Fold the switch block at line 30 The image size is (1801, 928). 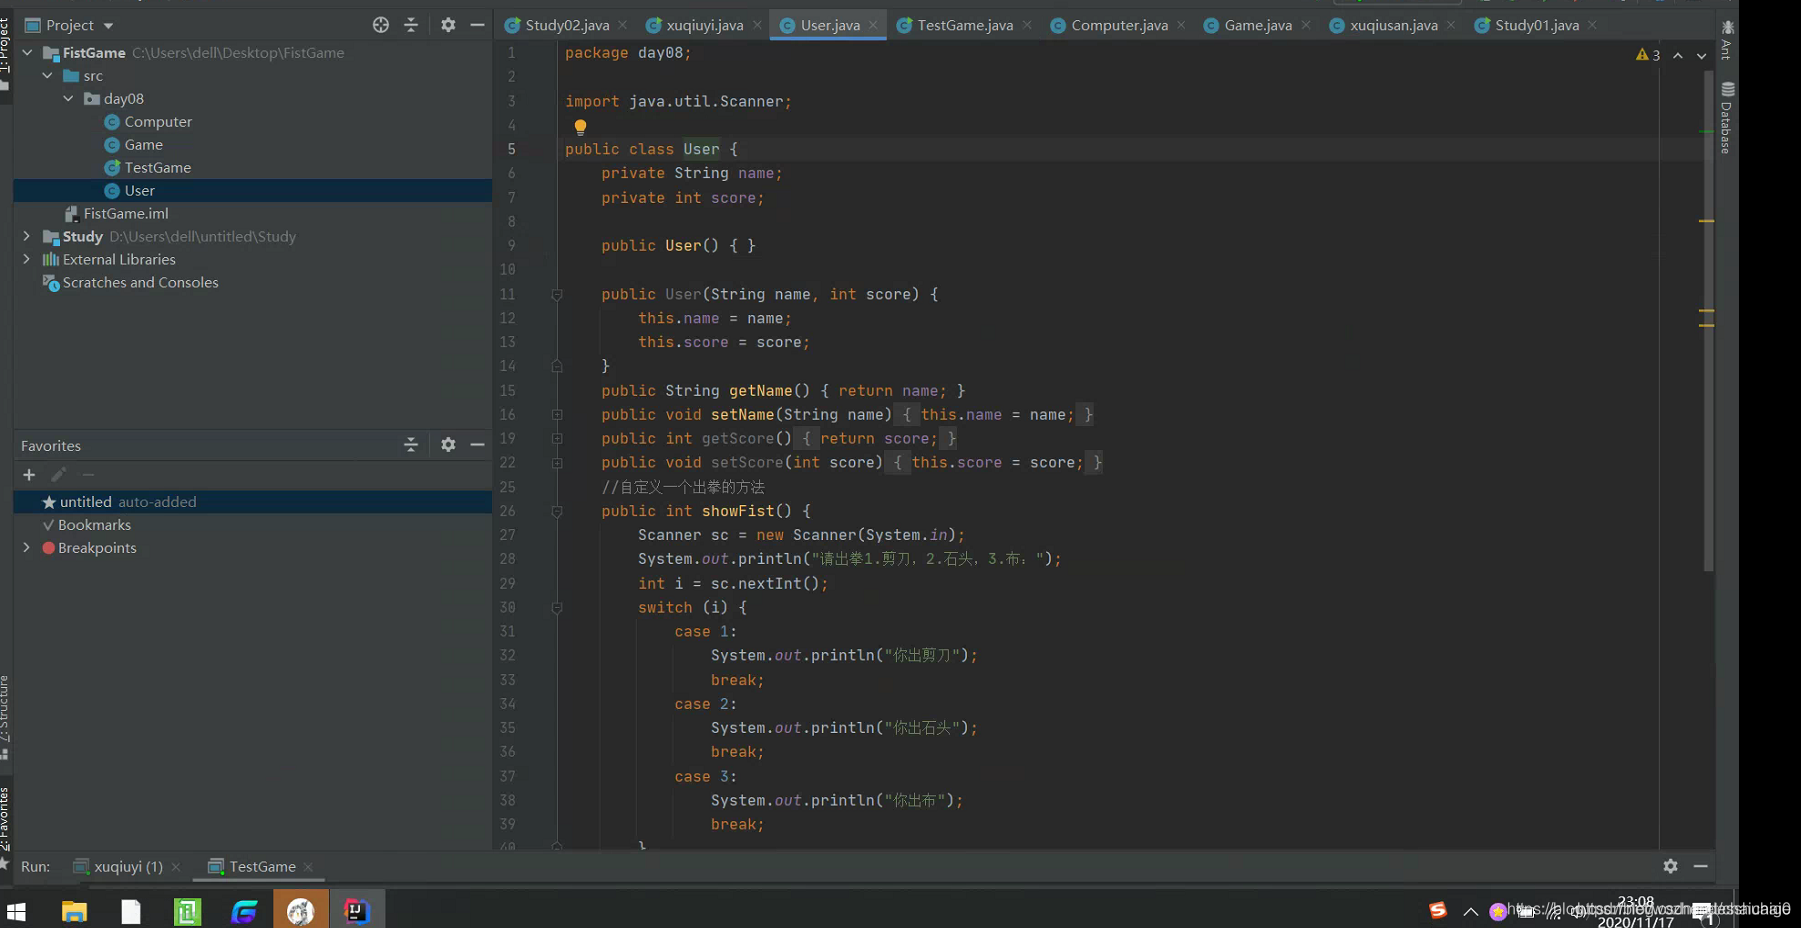(557, 608)
